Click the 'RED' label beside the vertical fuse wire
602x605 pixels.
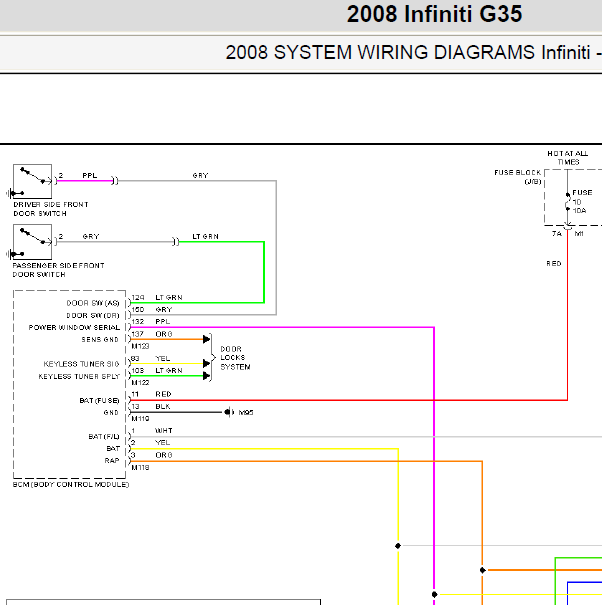[554, 264]
